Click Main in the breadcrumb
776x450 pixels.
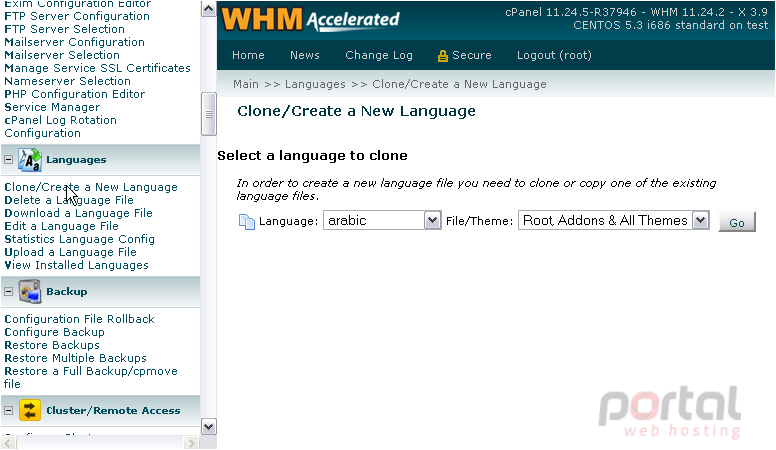246,84
